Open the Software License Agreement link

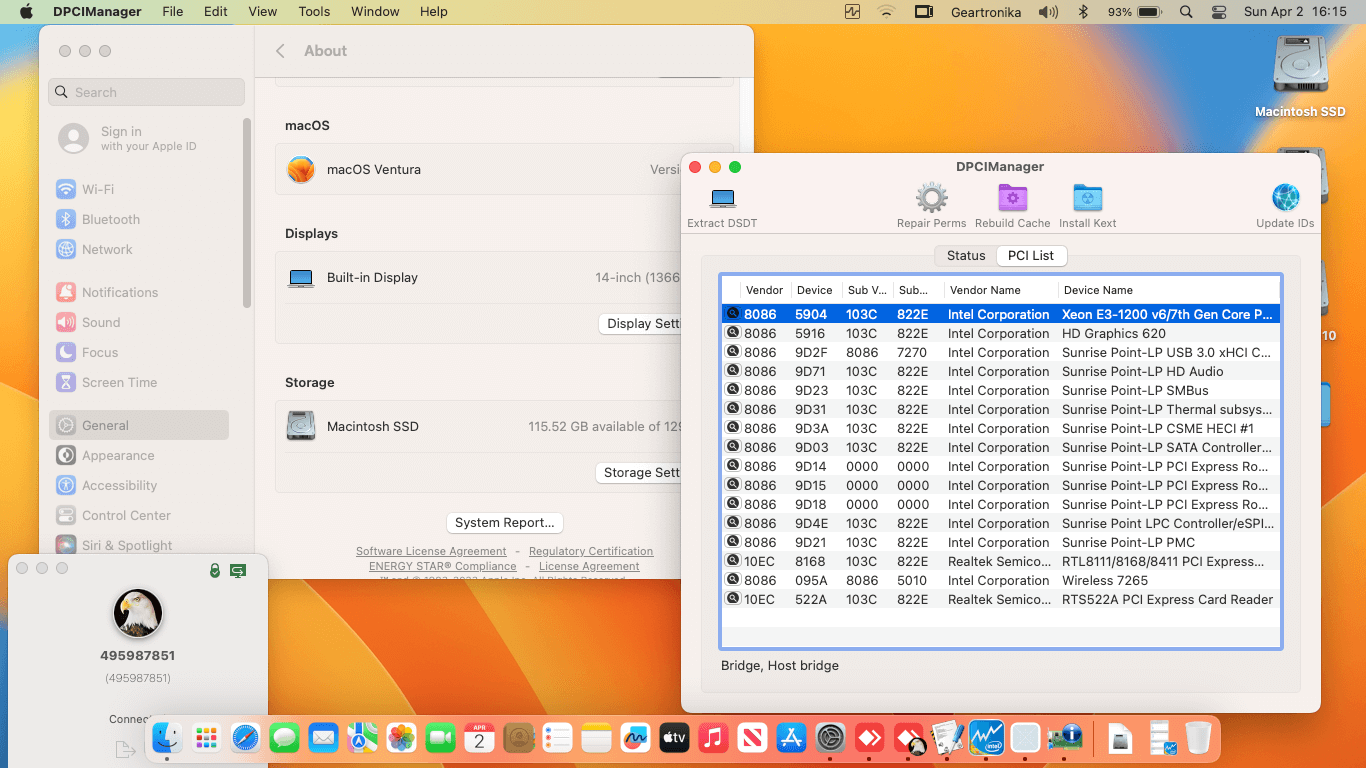pyautogui.click(x=431, y=551)
